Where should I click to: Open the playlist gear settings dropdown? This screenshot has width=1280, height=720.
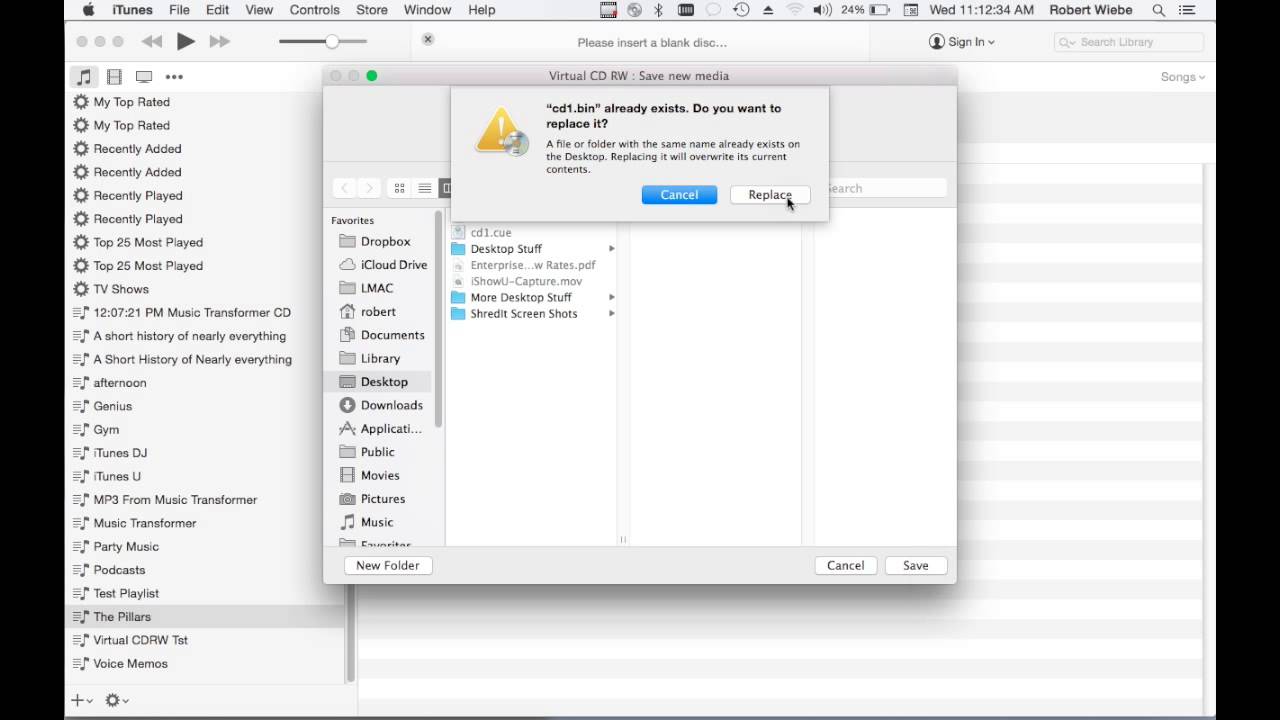[x=117, y=700]
